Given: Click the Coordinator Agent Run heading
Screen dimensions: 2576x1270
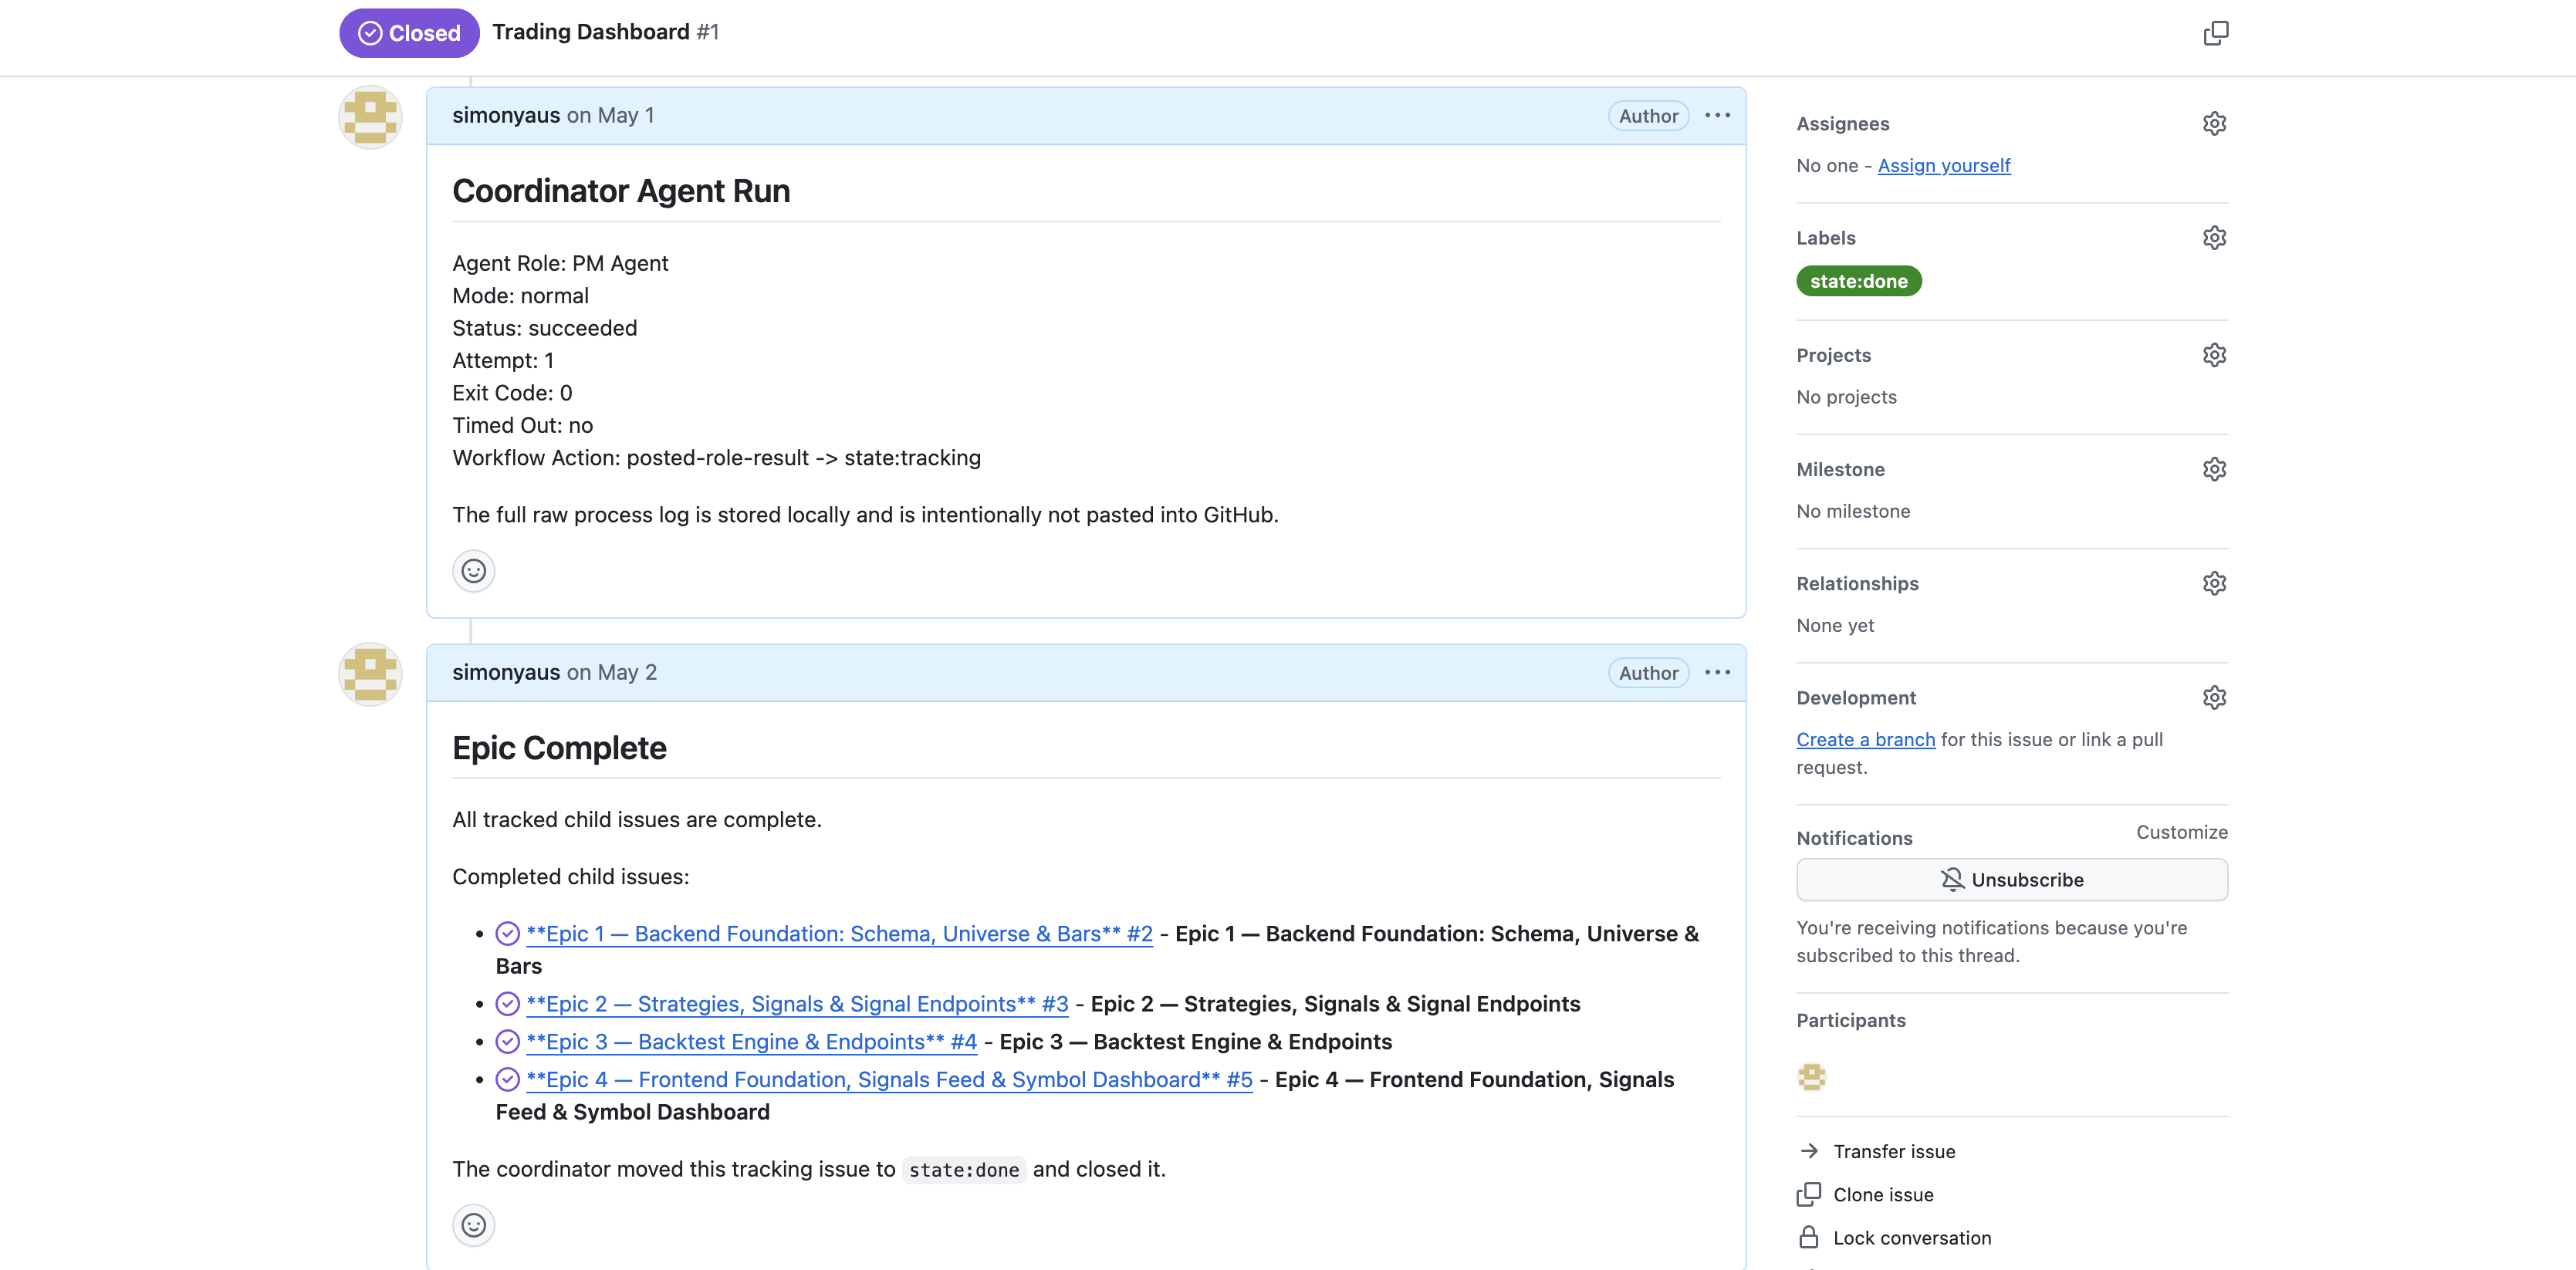Looking at the screenshot, I should pos(621,190).
